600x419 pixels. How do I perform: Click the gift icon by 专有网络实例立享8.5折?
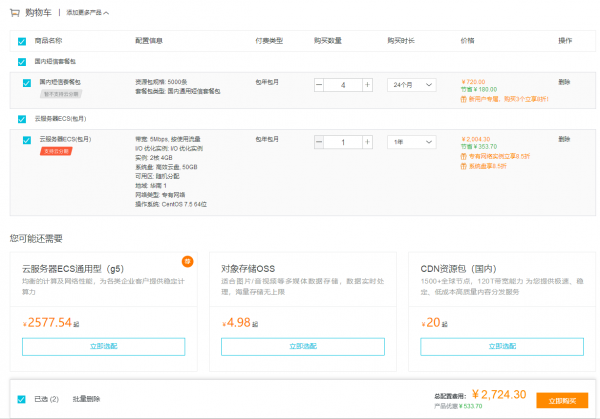[463, 156]
